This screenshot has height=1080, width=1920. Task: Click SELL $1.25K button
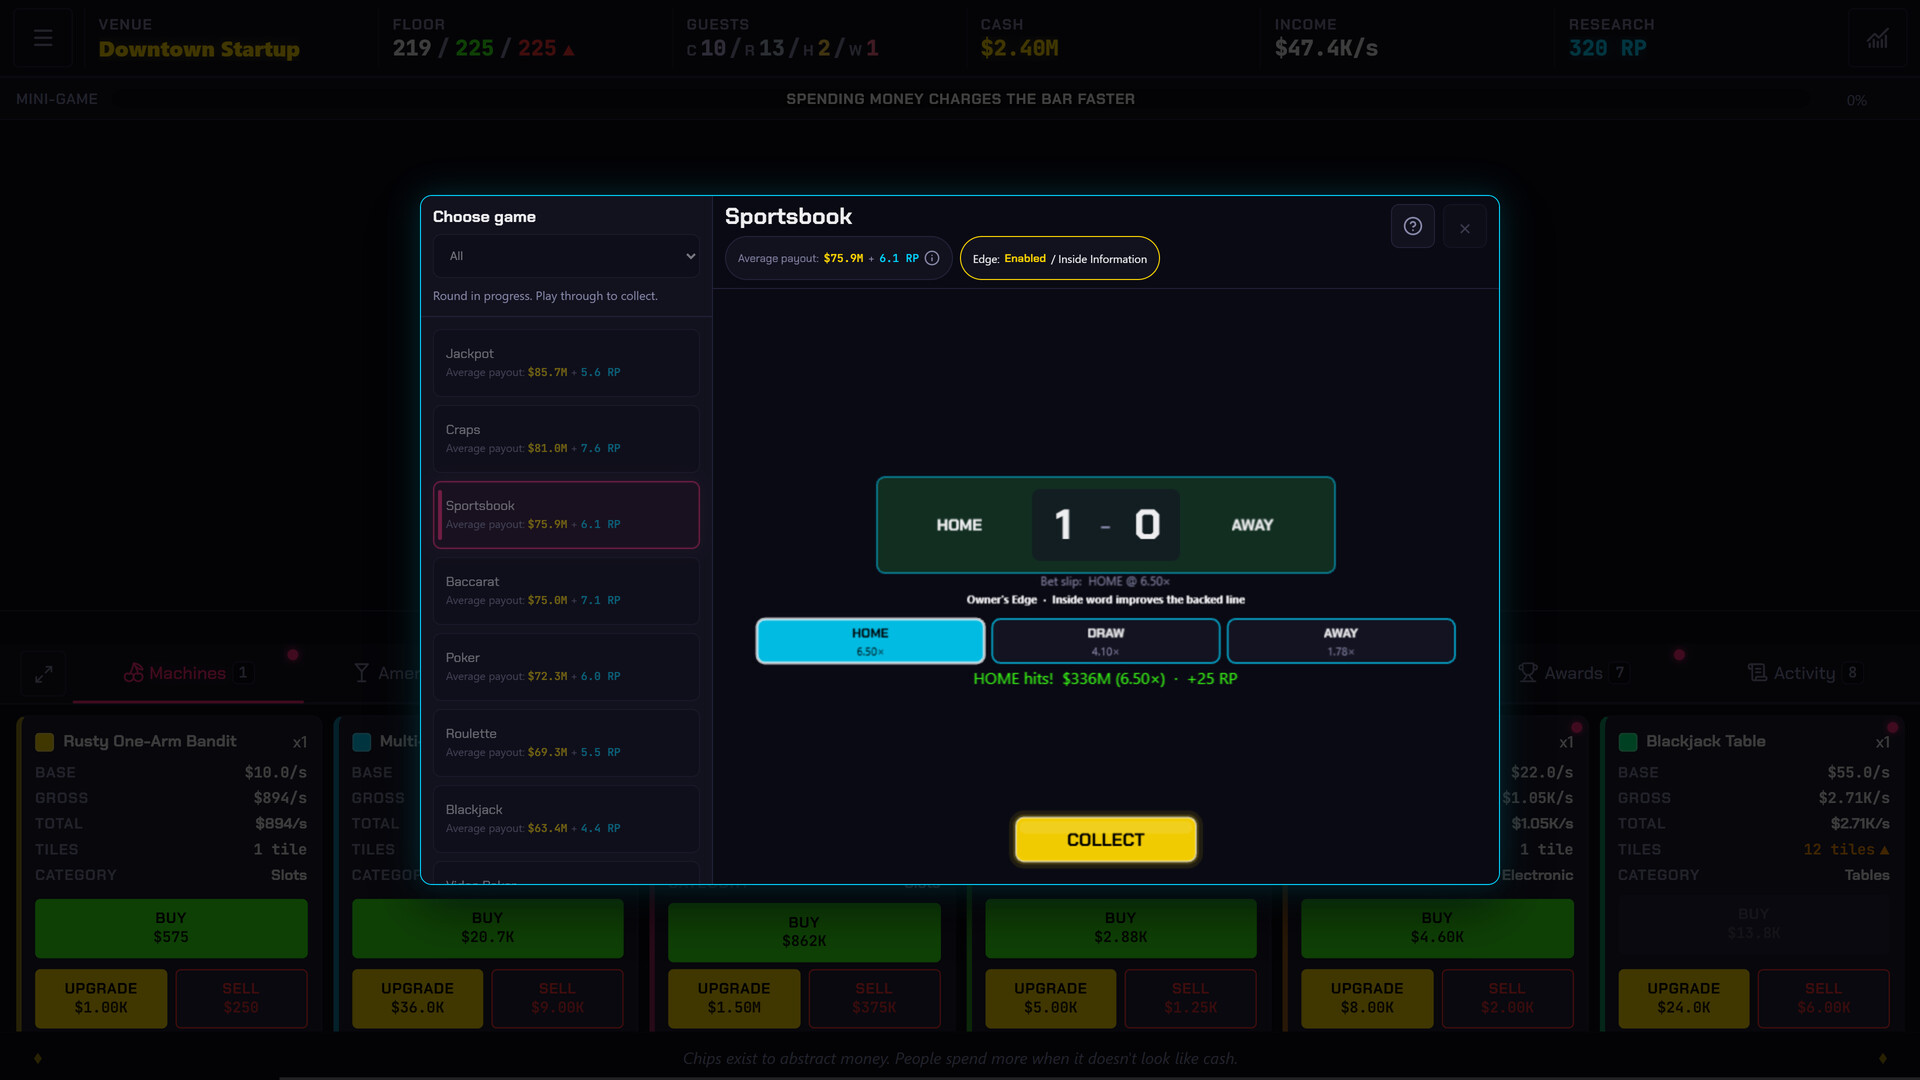coord(1190,997)
